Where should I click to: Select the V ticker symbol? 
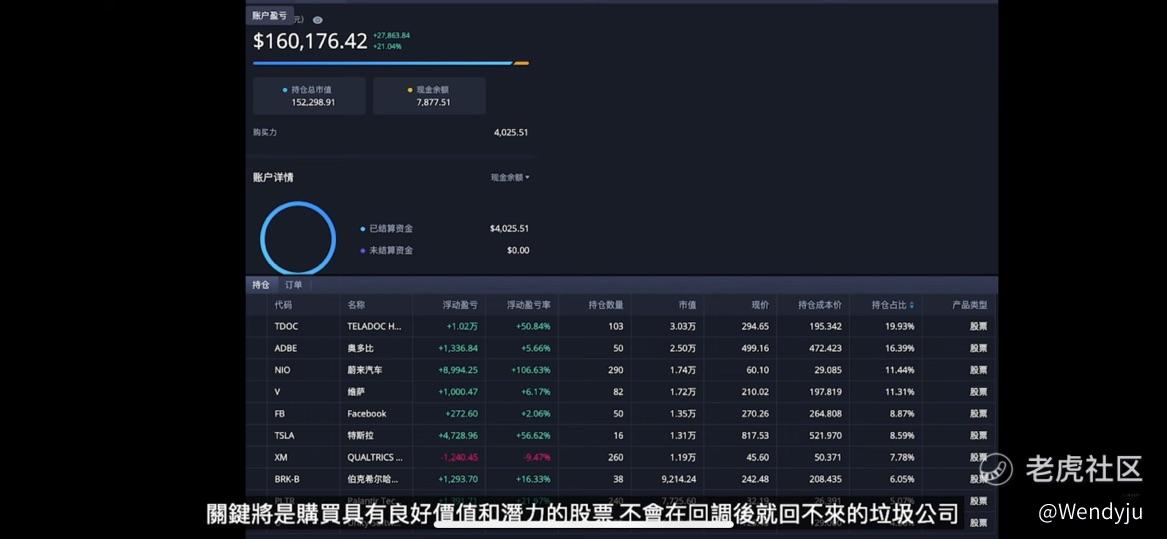pos(277,392)
